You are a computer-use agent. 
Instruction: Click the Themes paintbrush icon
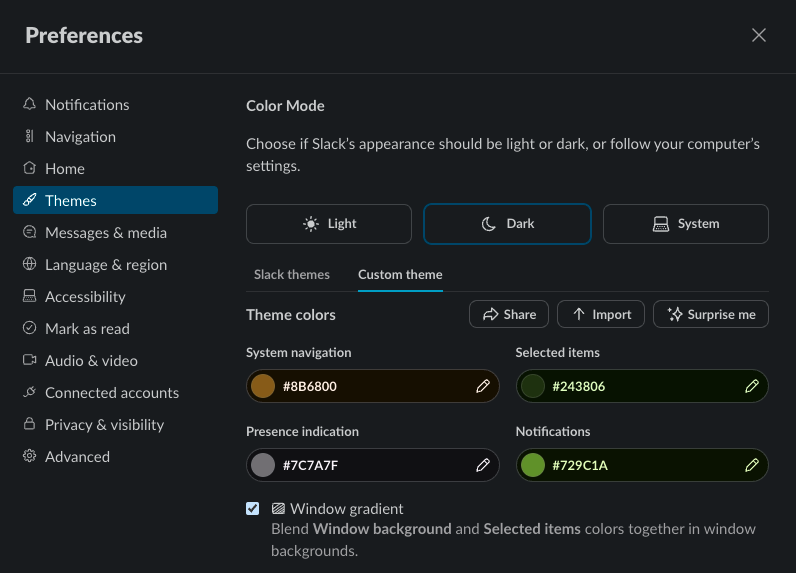(x=29, y=200)
